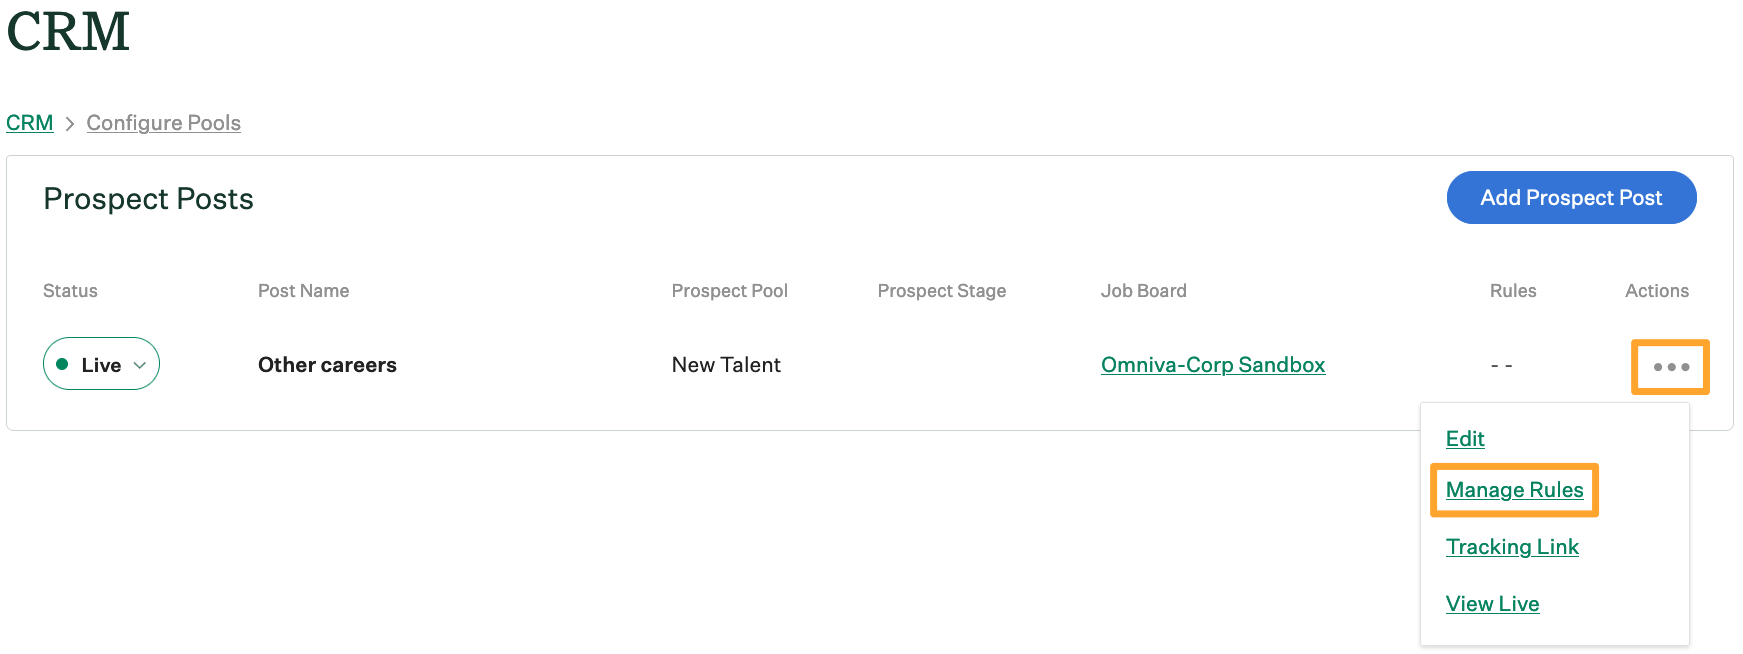
Task: Click the Add Prospect Post button
Action: pyautogui.click(x=1570, y=198)
